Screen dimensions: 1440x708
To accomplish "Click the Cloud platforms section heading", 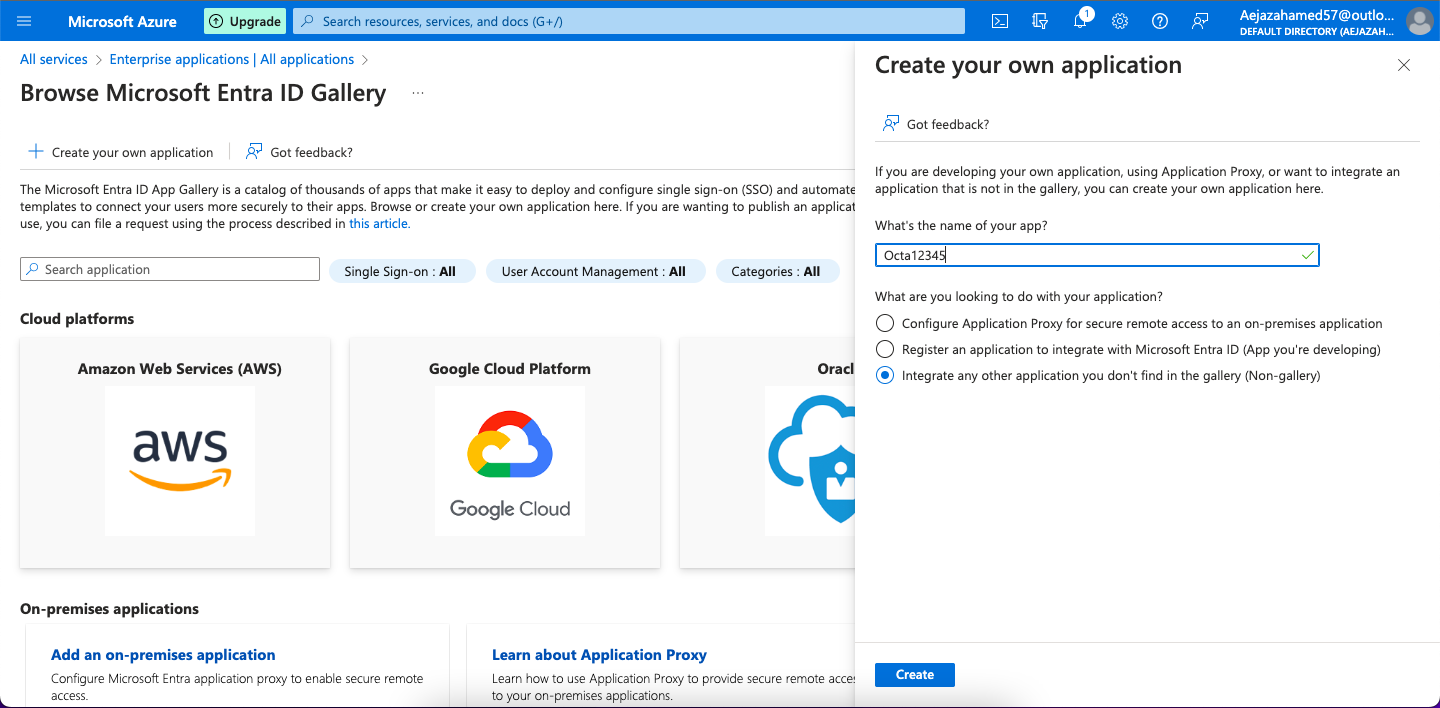I will coord(77,319).
